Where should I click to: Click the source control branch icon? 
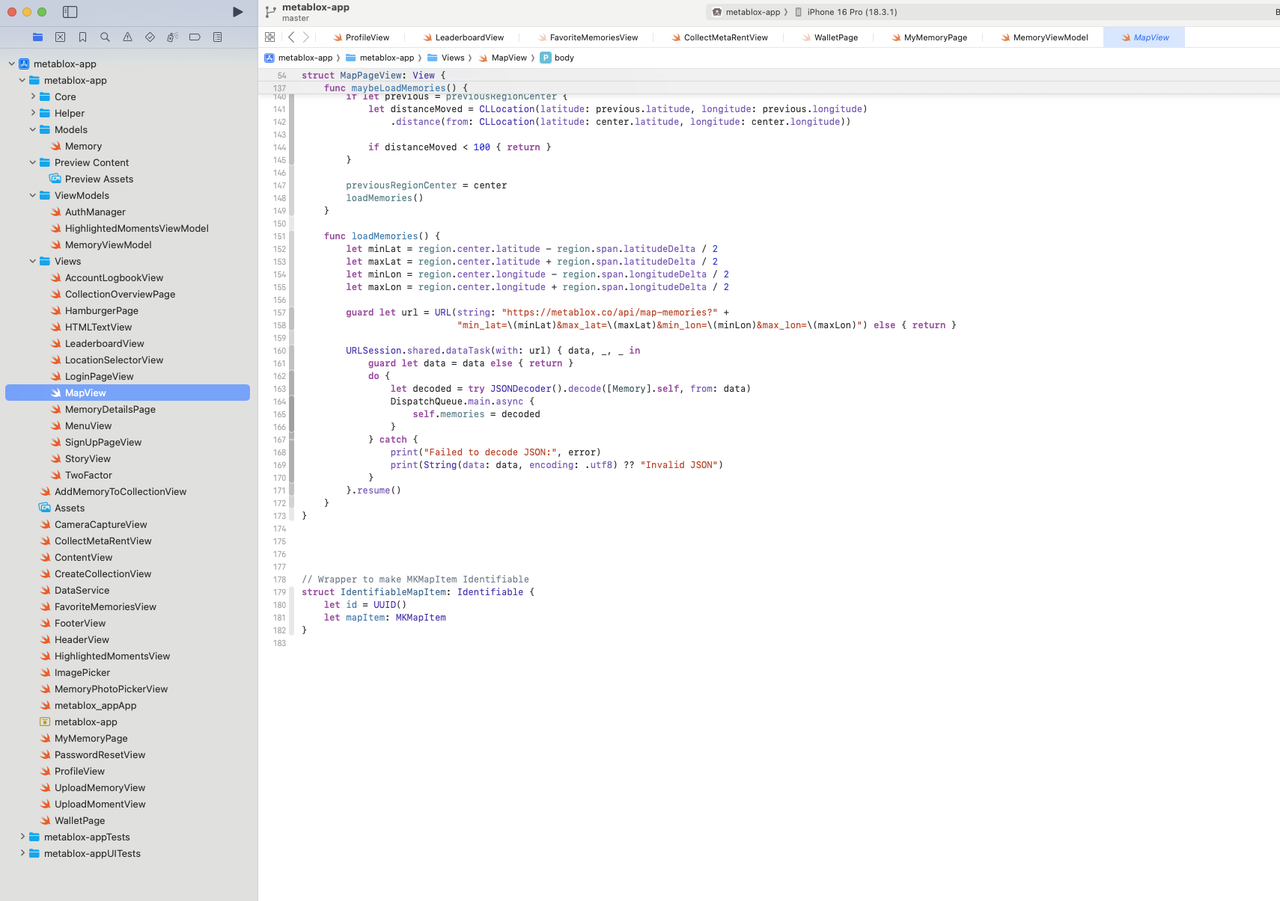point(271,12)
